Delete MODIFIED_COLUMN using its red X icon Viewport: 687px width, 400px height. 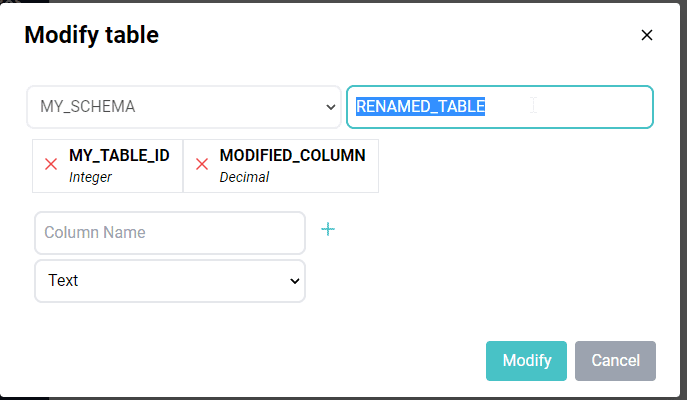[202, 164]
